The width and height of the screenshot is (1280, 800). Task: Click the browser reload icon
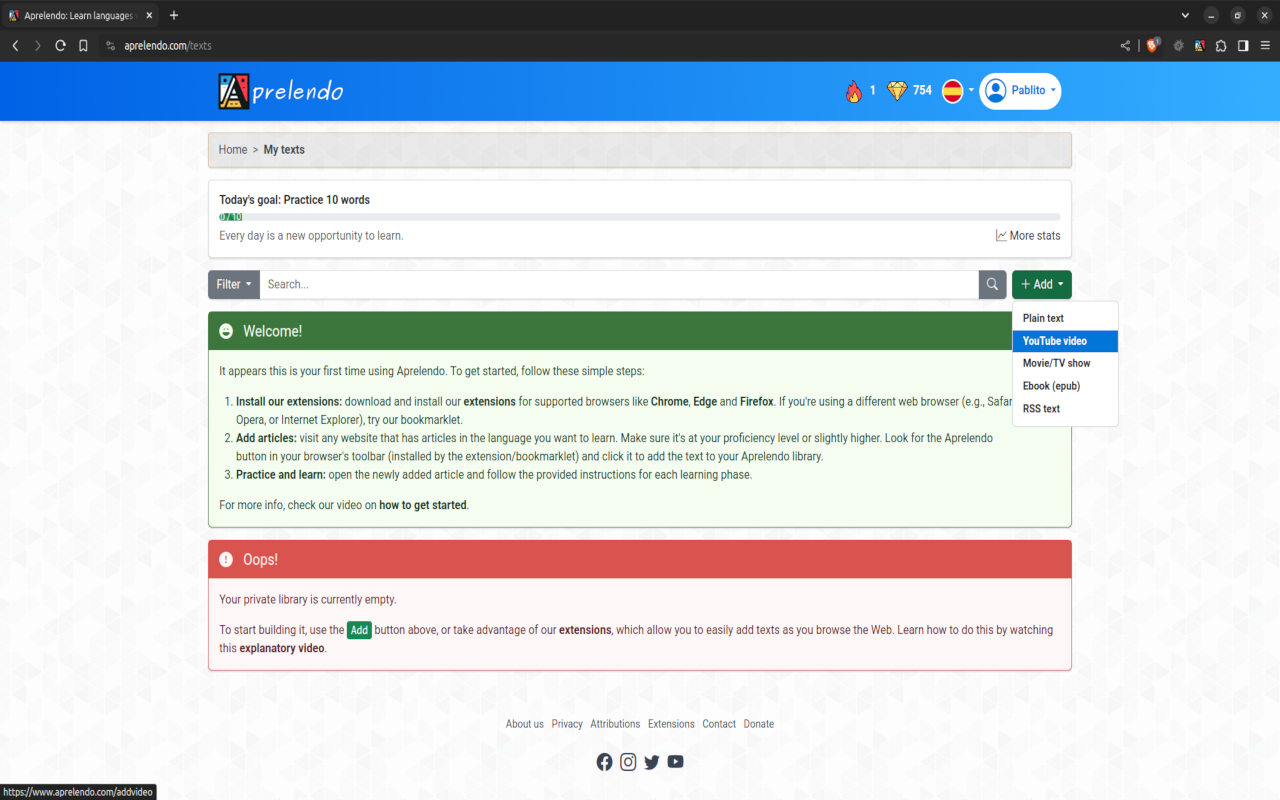(60, 45)
